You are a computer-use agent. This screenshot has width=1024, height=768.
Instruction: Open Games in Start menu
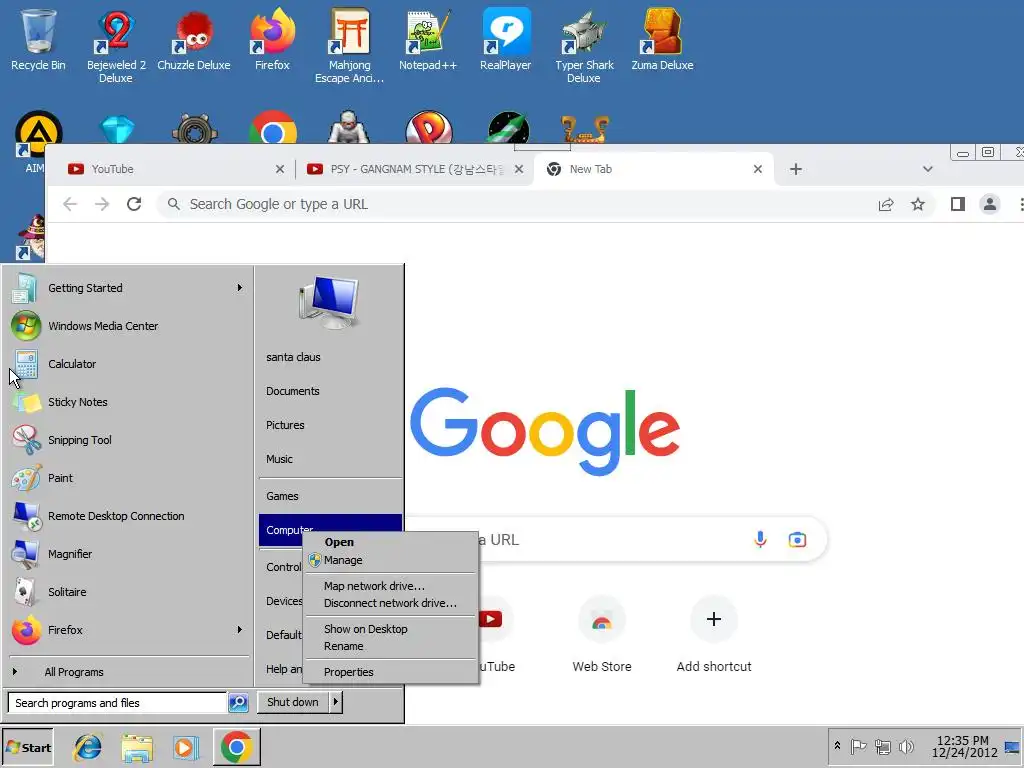tap(330, 496)
